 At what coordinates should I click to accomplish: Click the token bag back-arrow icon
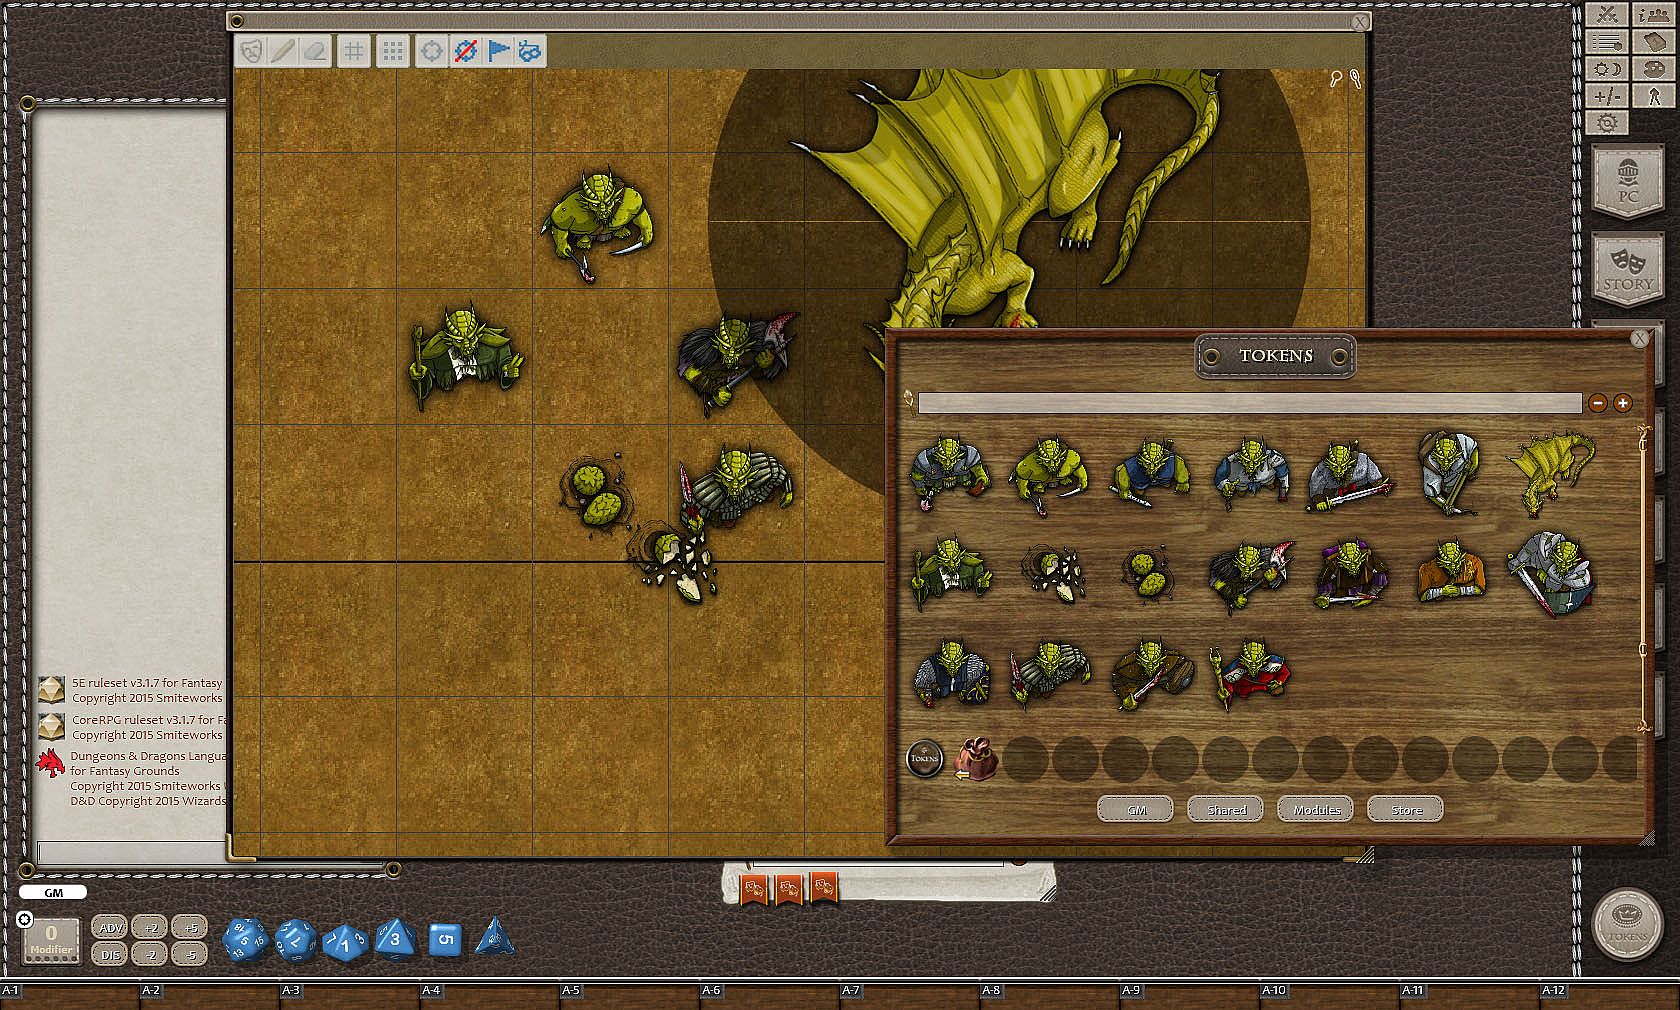point(975,759)
